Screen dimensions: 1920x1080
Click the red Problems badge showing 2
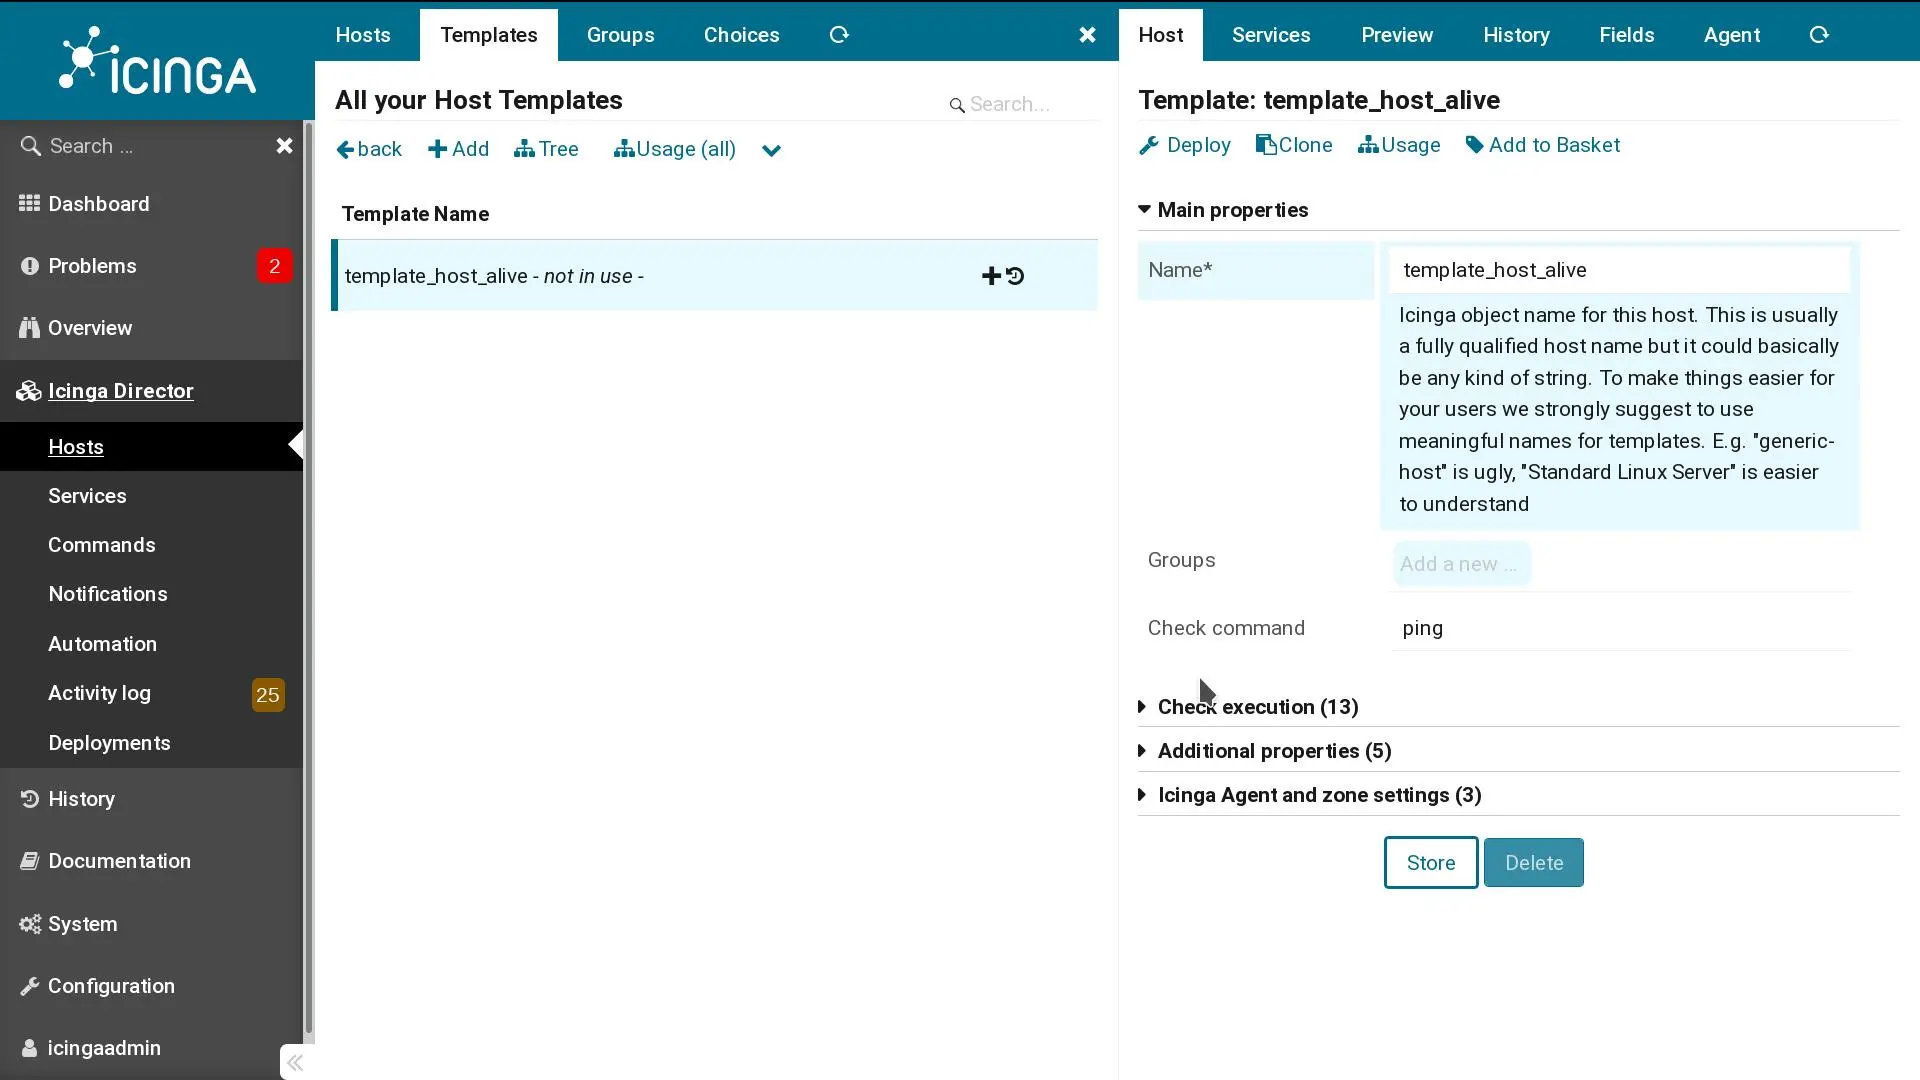274,266
